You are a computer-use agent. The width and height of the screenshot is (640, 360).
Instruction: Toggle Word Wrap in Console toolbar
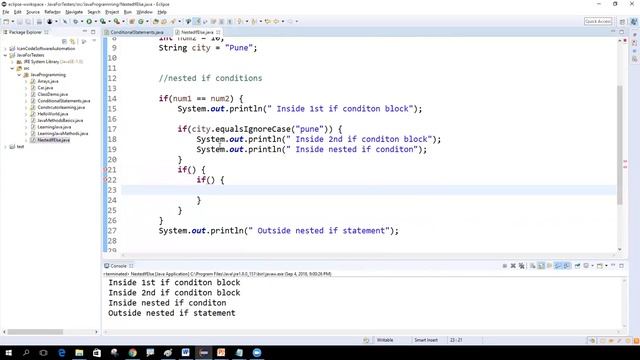click(549, 266)
